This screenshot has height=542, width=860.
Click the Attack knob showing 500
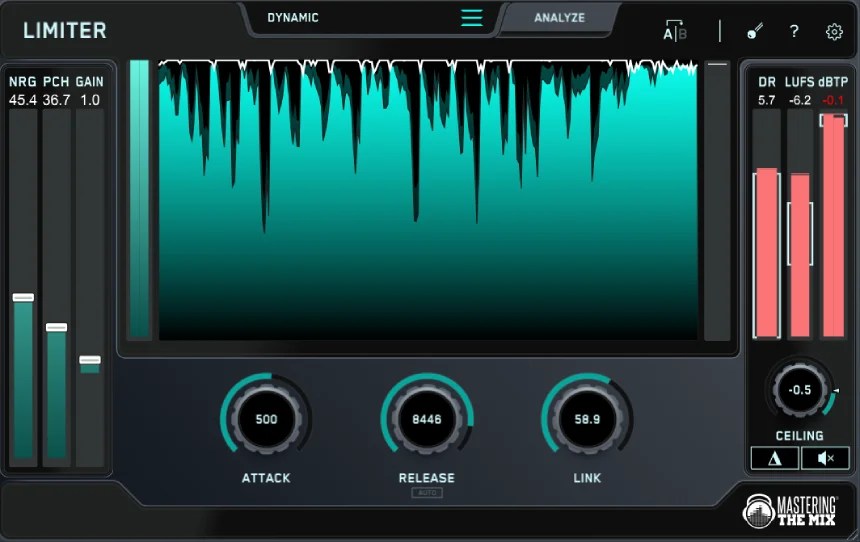267,419
